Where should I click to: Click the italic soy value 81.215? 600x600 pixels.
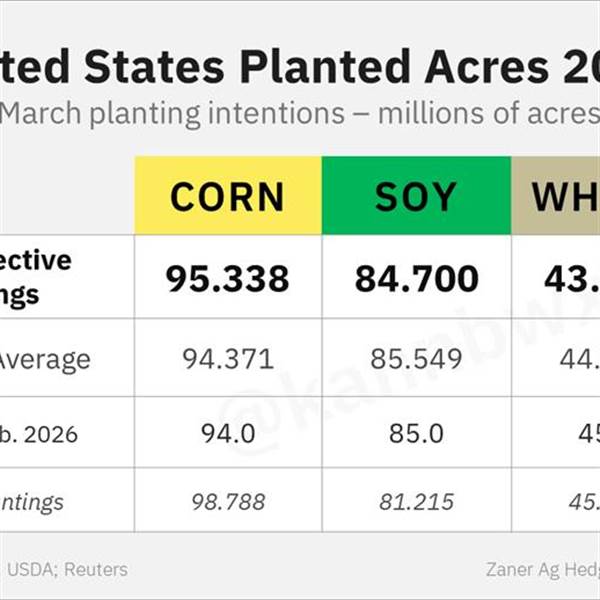[416, 501]
